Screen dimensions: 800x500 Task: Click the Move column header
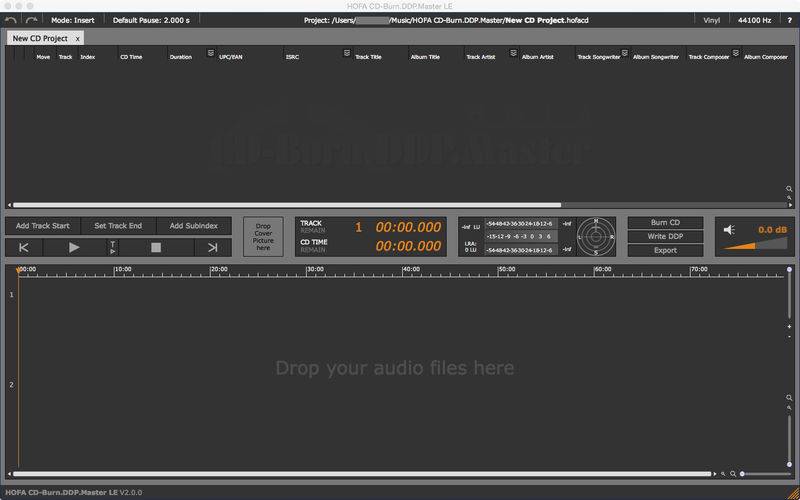click(x=43, y=57)
